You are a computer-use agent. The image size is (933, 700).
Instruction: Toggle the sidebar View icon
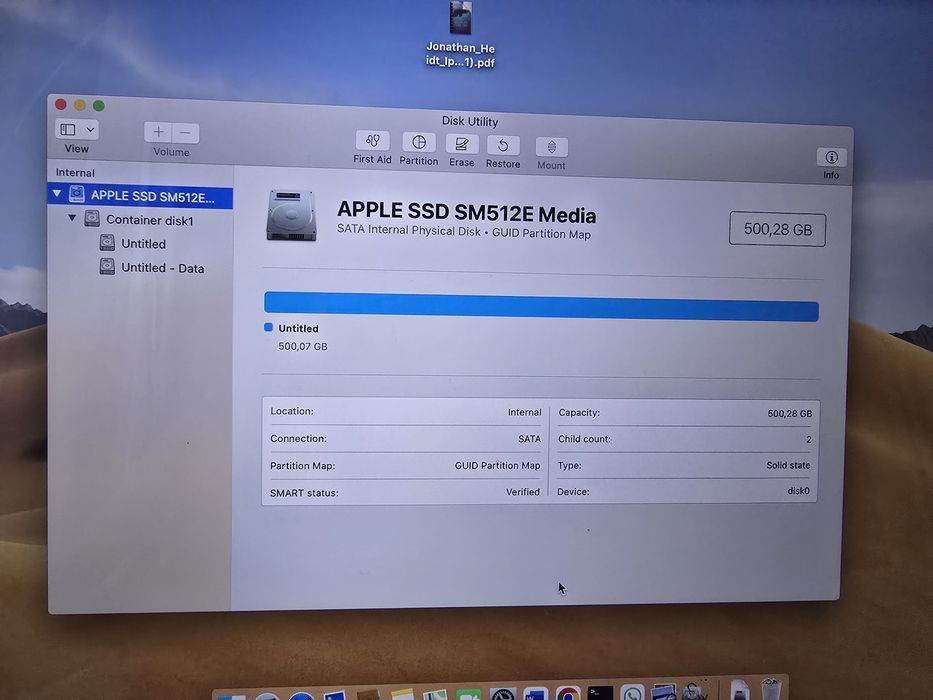tap(68, 129)
